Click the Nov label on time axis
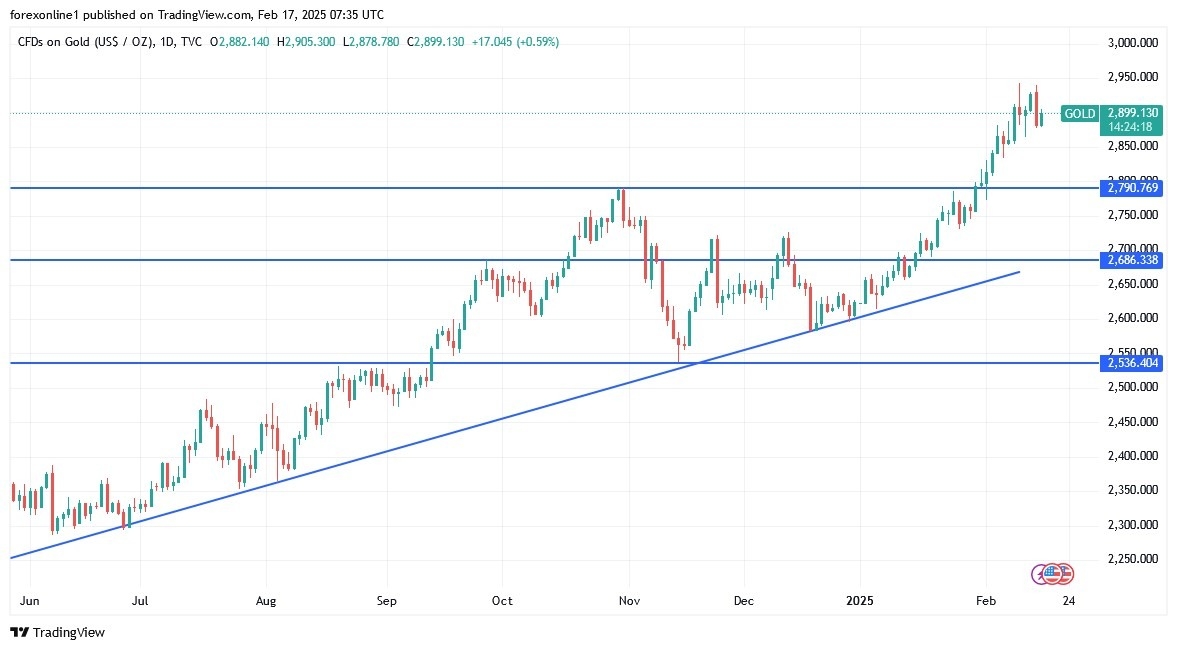Viewport: 1177px width, 650px height. 629,601
